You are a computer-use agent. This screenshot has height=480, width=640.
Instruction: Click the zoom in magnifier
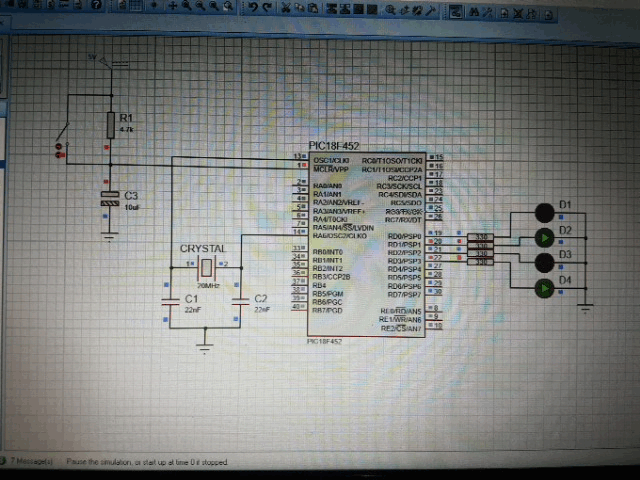187,6
